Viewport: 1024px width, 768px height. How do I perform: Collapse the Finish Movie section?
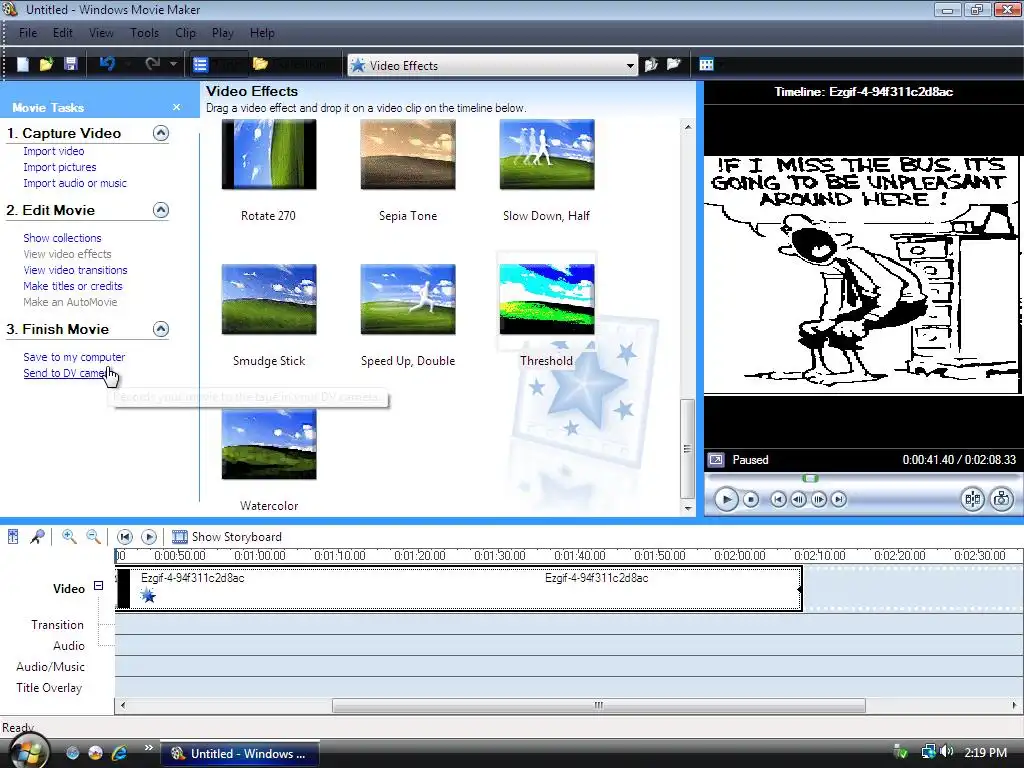pos(161,329)
